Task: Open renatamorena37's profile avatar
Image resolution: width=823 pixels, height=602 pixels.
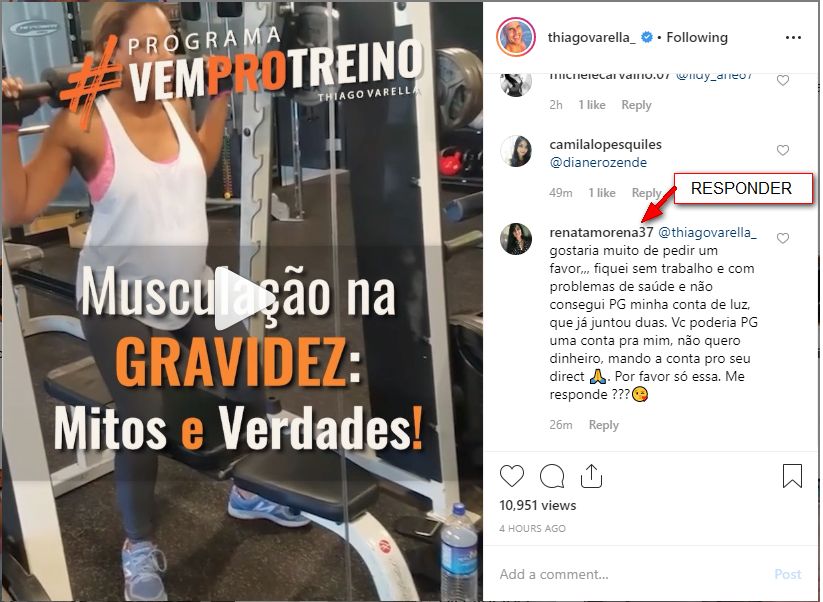Action: click(516, 239)
